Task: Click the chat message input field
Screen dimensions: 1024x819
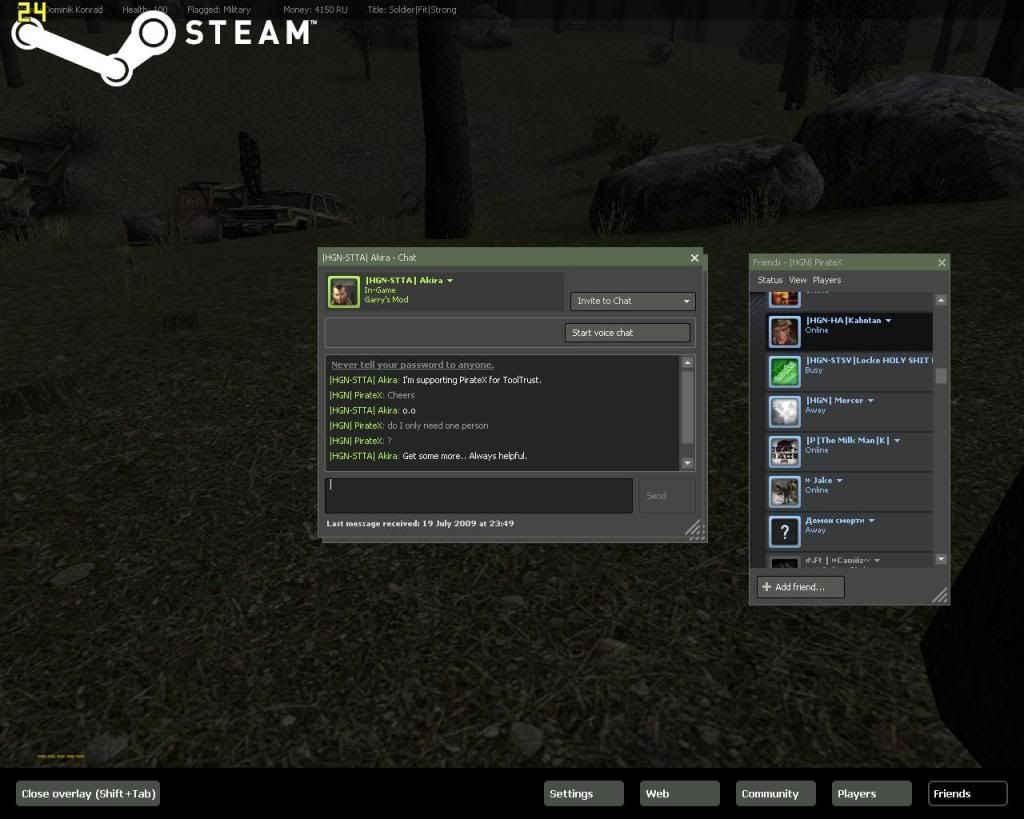Action: tap(479, 496)
